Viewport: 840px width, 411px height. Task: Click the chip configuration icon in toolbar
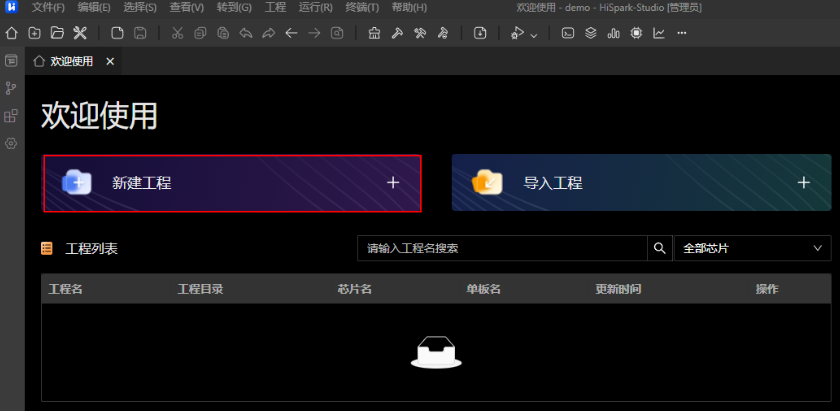click(x=636, y=33)
